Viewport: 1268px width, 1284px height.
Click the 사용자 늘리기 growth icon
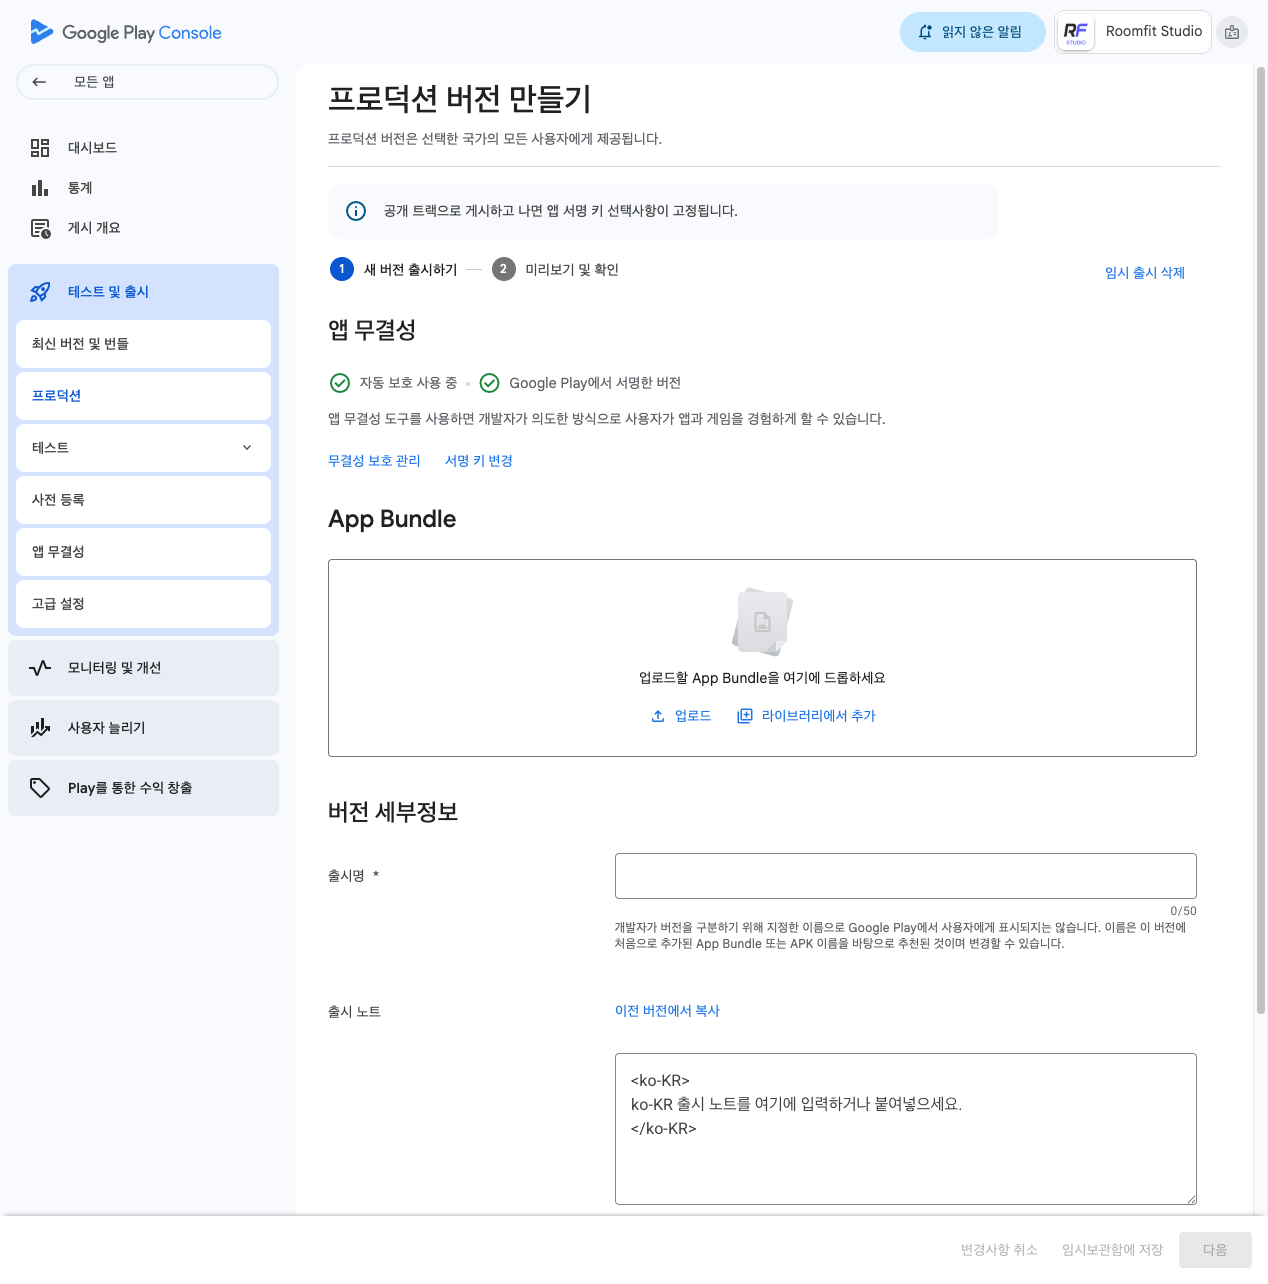pyautogui.click(x=40, y=728)
